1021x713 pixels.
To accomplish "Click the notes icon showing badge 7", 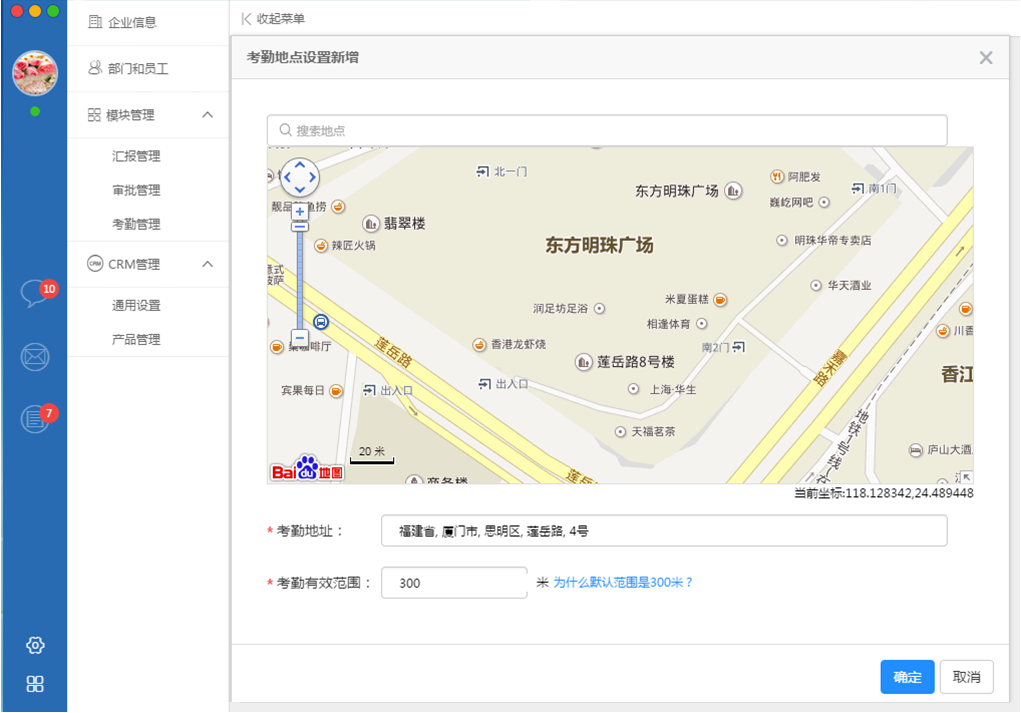I will (x=33, y=417).
